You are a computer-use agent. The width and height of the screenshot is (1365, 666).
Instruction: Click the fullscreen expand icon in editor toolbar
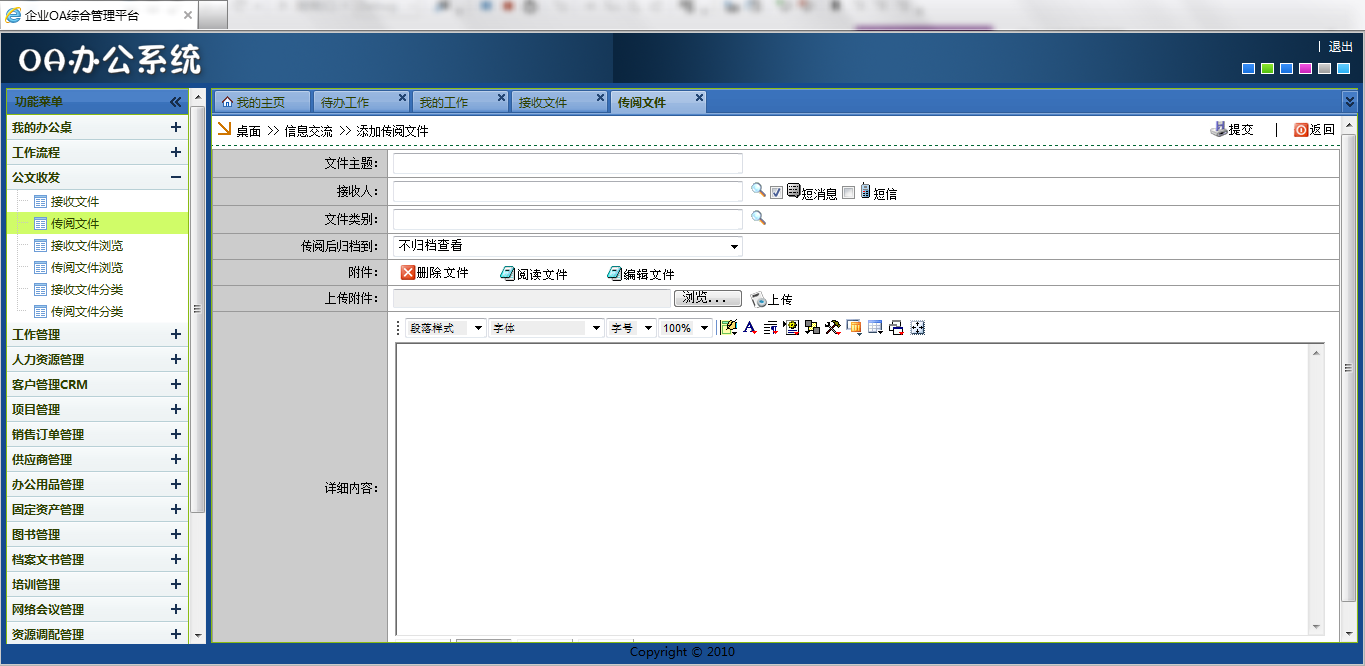[x=918, y=327]
